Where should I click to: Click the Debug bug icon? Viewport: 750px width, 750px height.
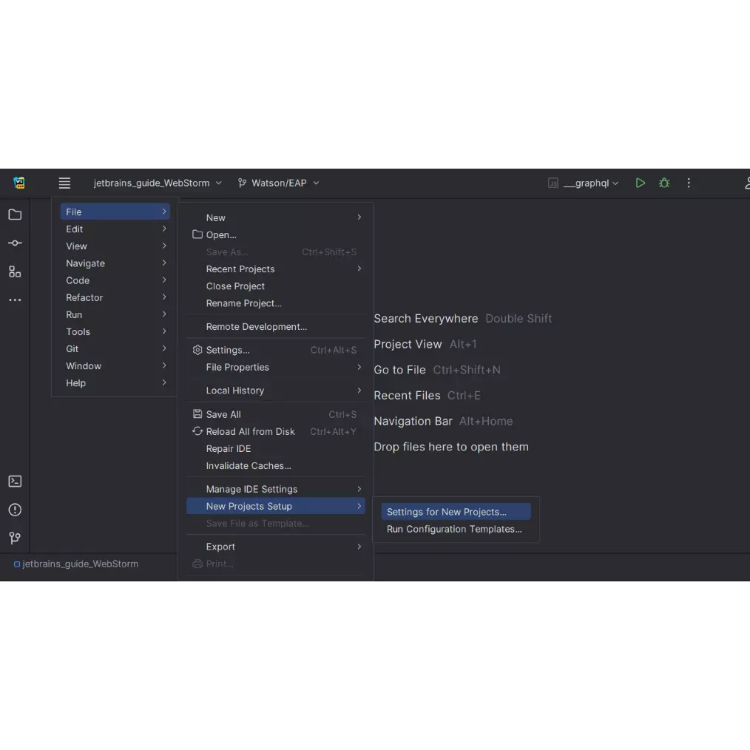pyautogui.click(x=664, y=183)
